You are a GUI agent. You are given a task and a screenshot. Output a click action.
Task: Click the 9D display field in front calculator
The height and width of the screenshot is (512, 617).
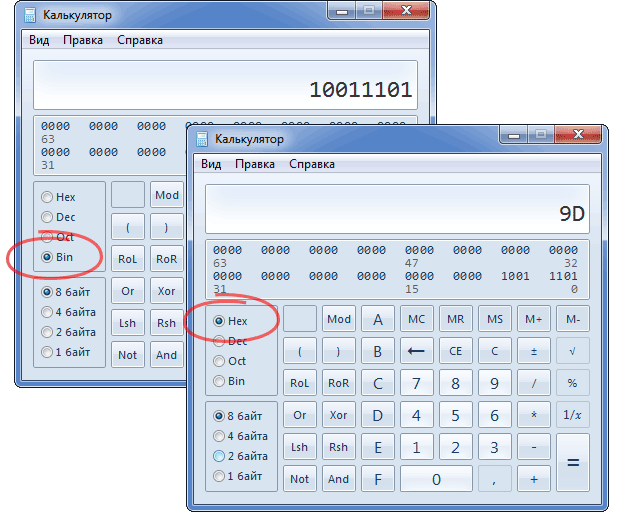click(397, 209)
